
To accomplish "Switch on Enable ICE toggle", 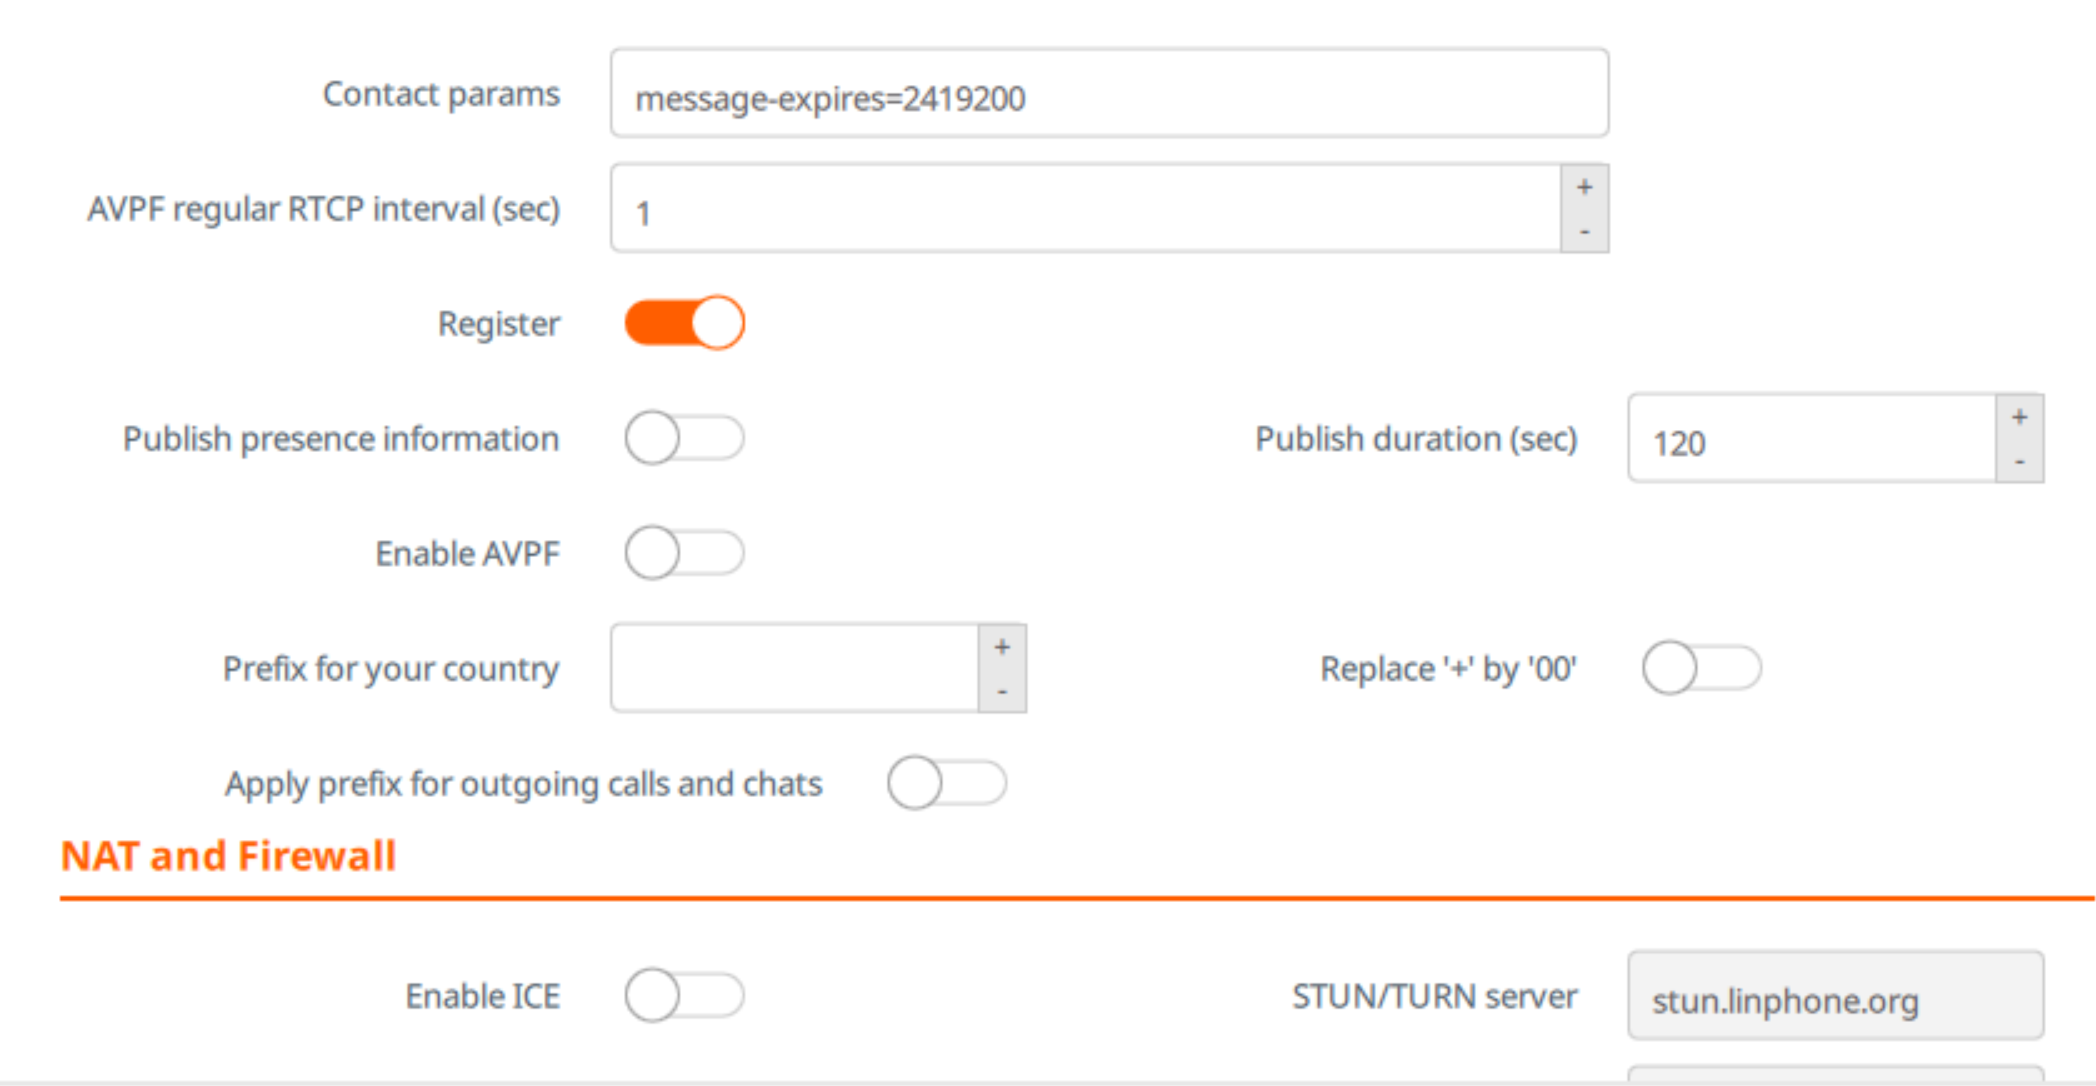I will [x=685, y=996].
